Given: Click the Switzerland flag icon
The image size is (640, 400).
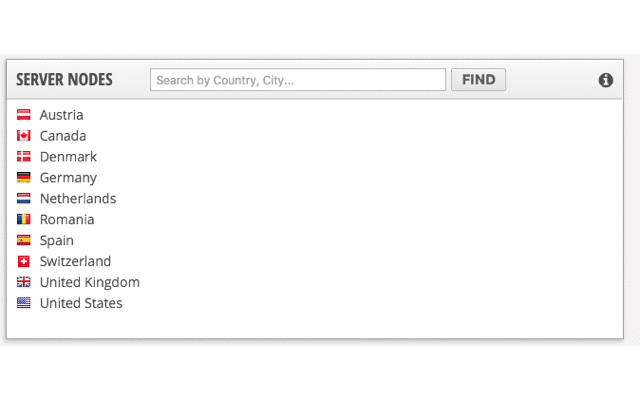Looking at the screenshot, I should point(24,262).
